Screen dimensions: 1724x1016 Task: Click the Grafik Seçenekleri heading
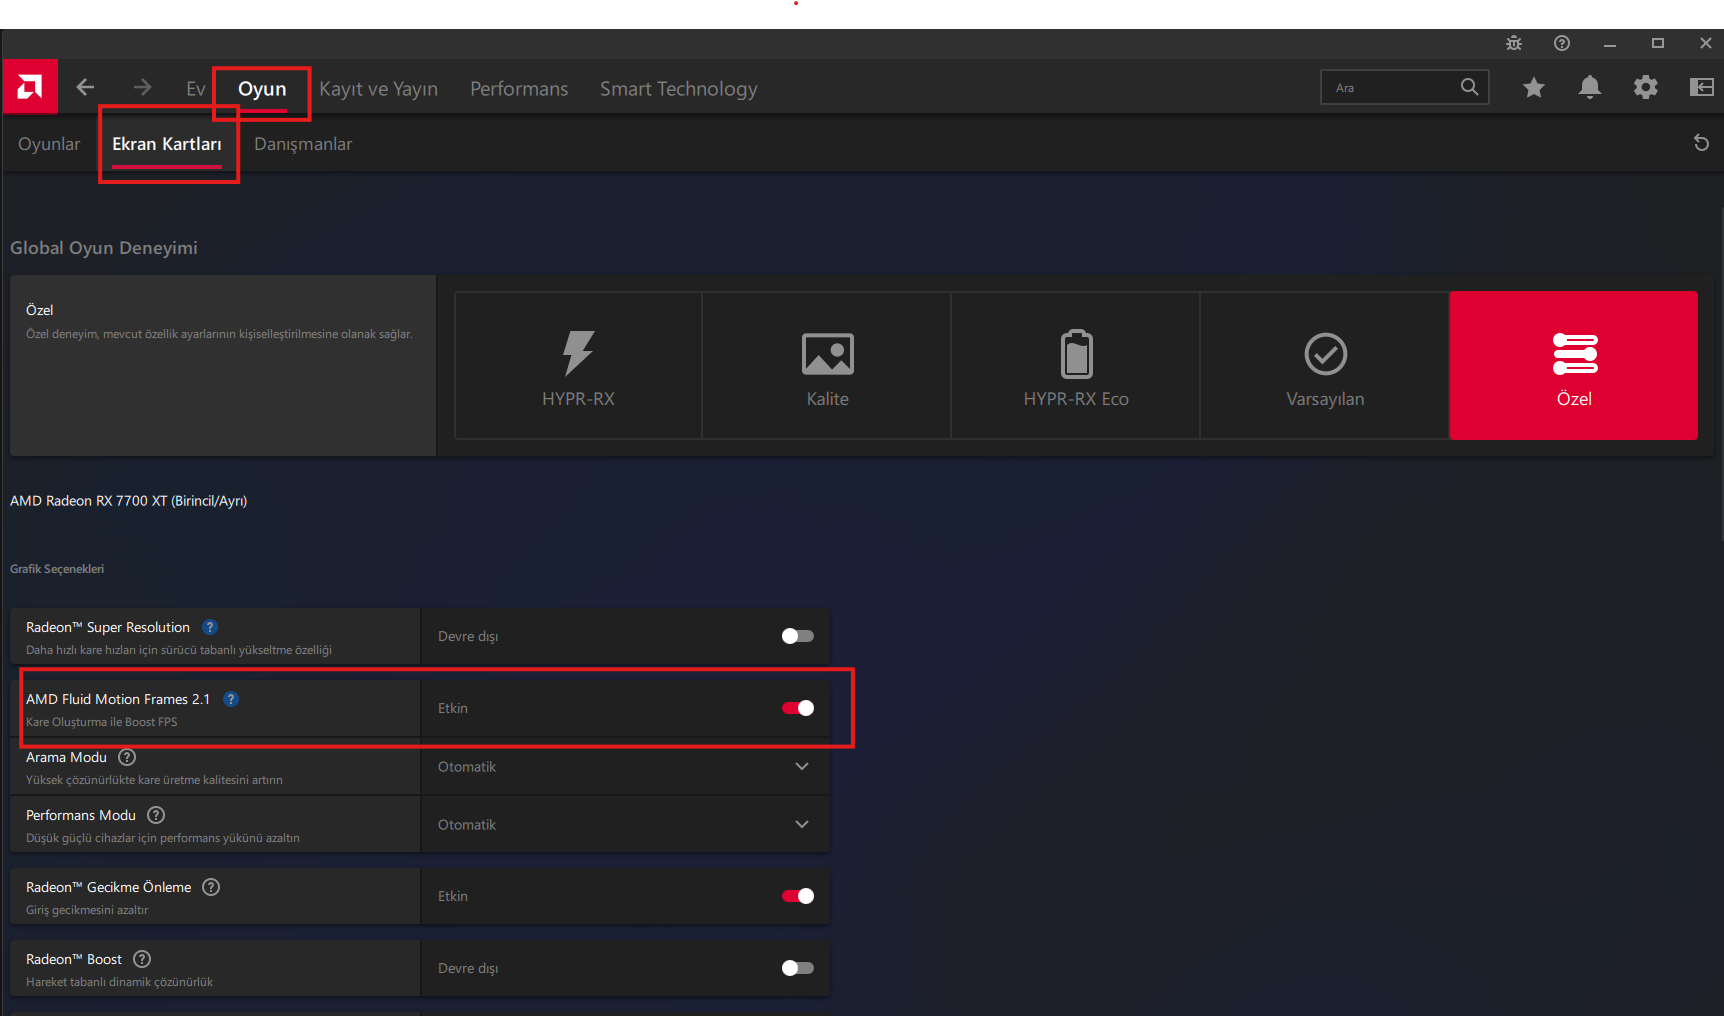point(57,569)
